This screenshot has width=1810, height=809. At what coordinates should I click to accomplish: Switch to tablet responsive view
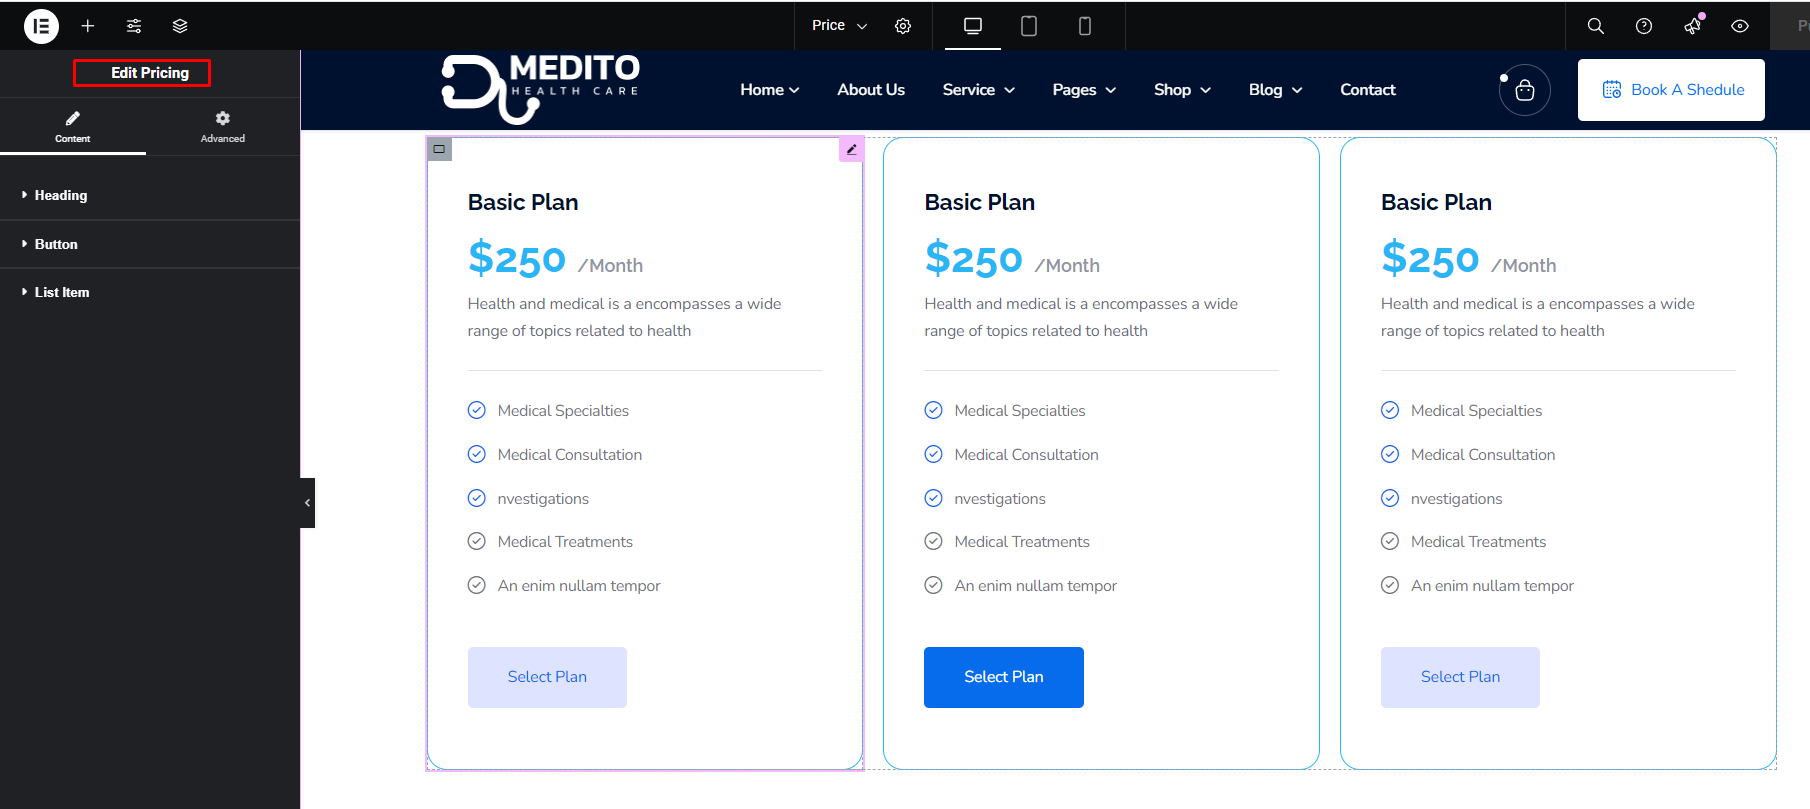(1028, 26)
